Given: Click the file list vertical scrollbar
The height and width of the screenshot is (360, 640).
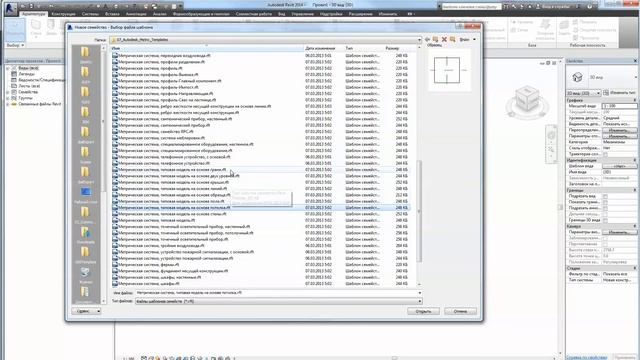Looking at the screenshot, I should [419, 211].
